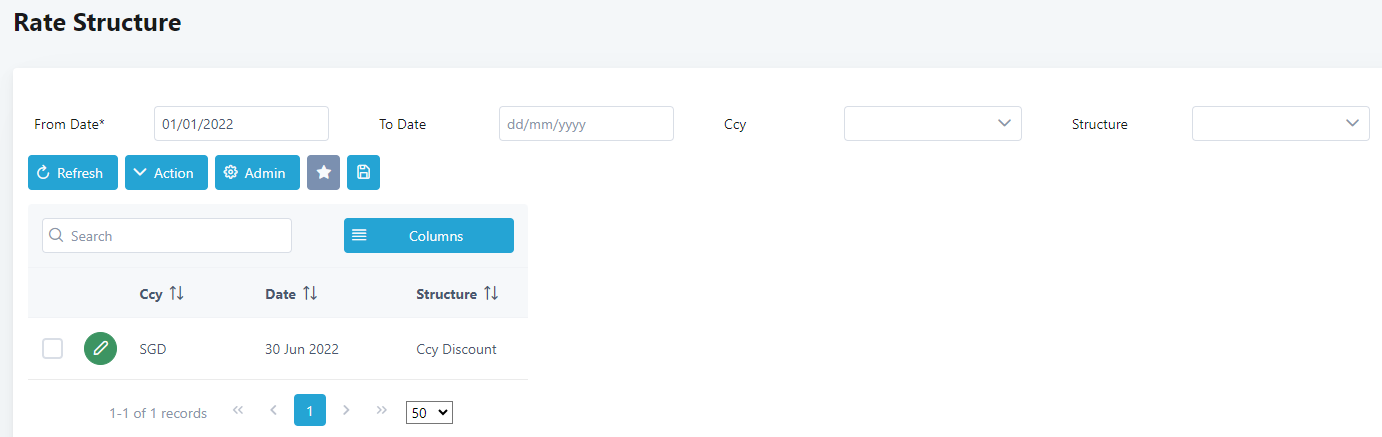
Task: Jump to last page arrow
Action: (381, 410)
